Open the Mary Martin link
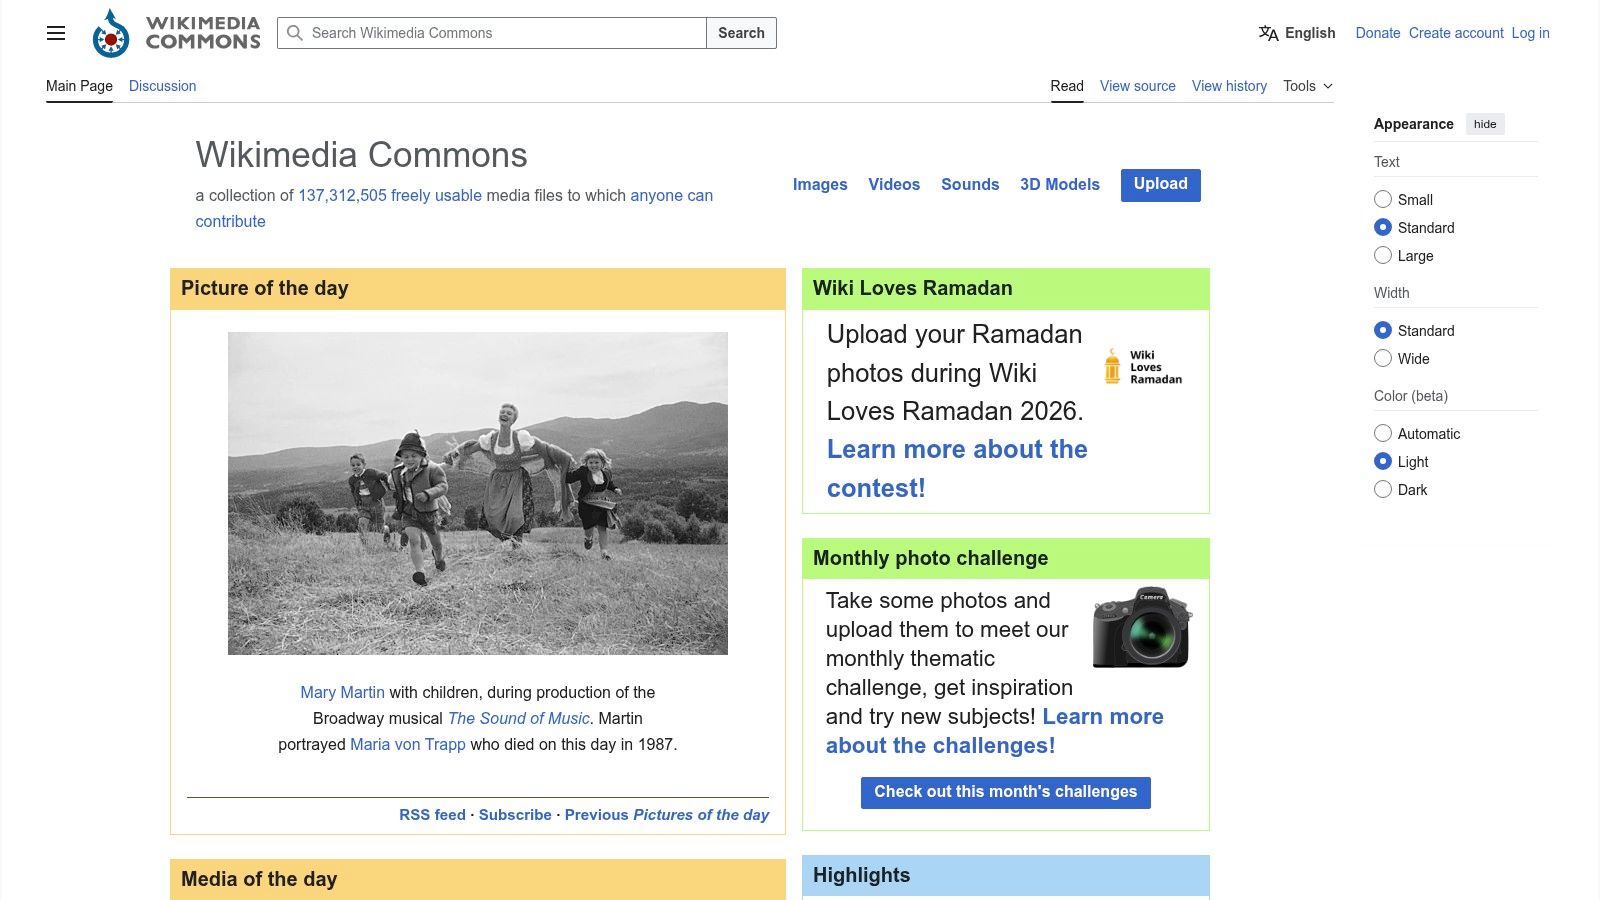This screenshot has width=1600, height=900. click(x=342, y=692)
